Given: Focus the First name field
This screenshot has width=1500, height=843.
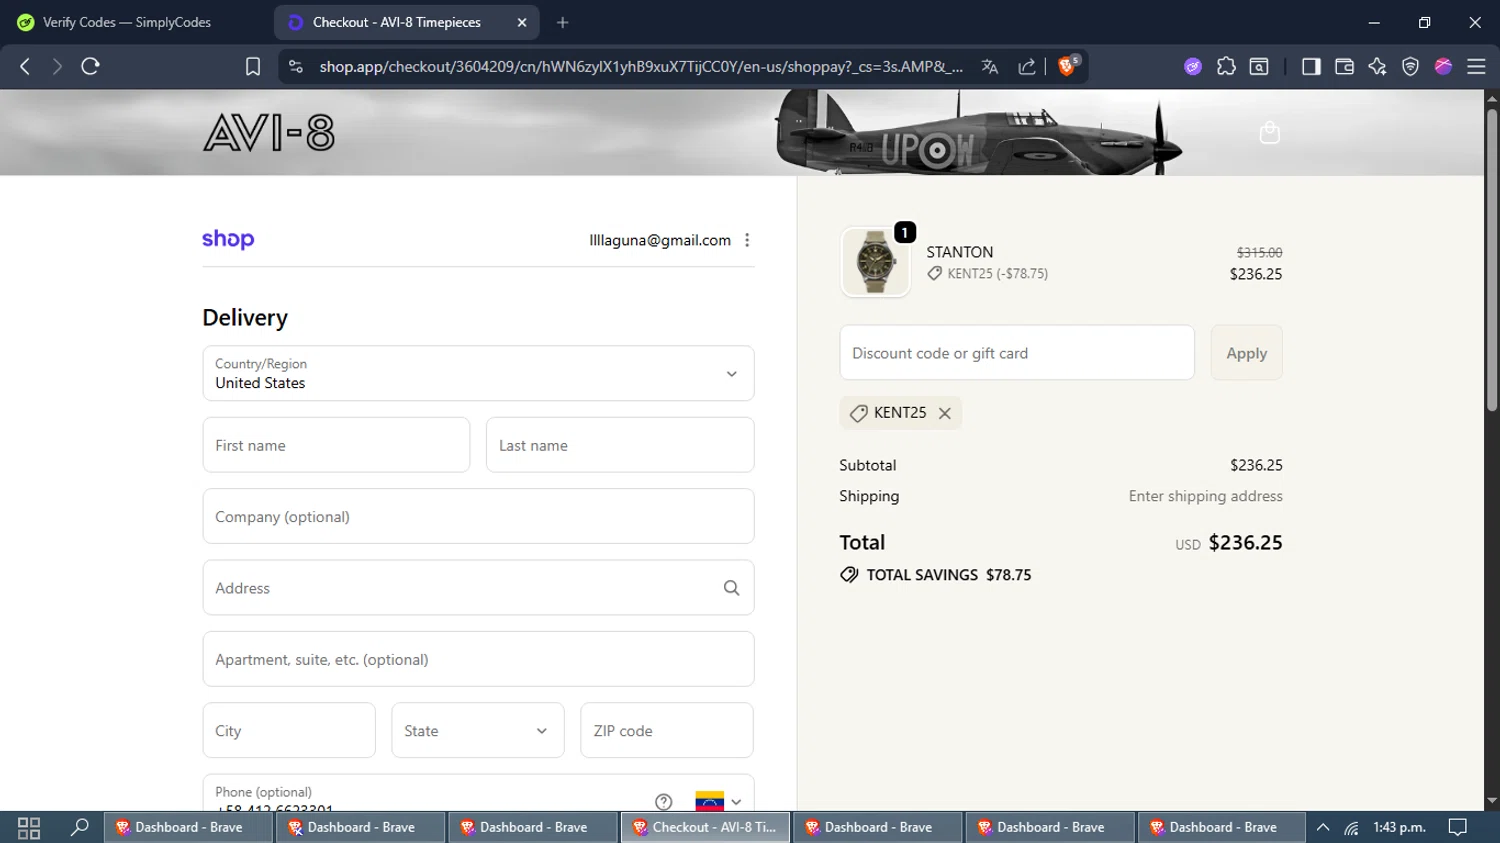Looking at the screenshot, I should tap(336, 445).
